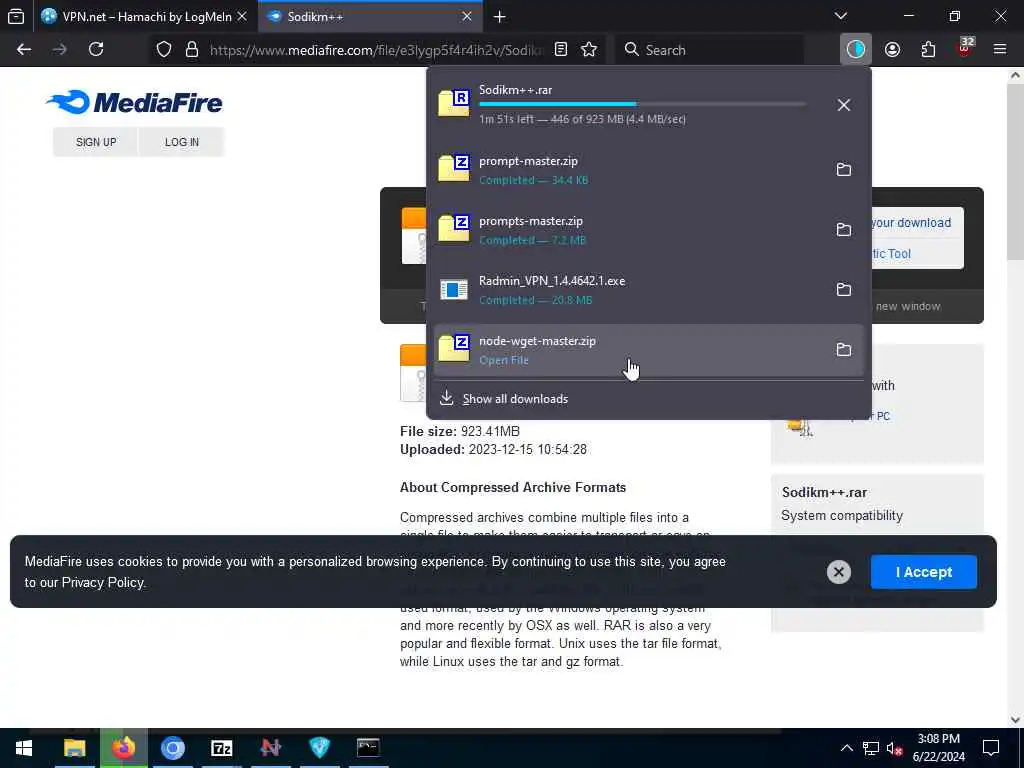Viewport: 1024px width, 768px height.
Task: Click the SIGN UP button
Action: (x=96, y=142)
